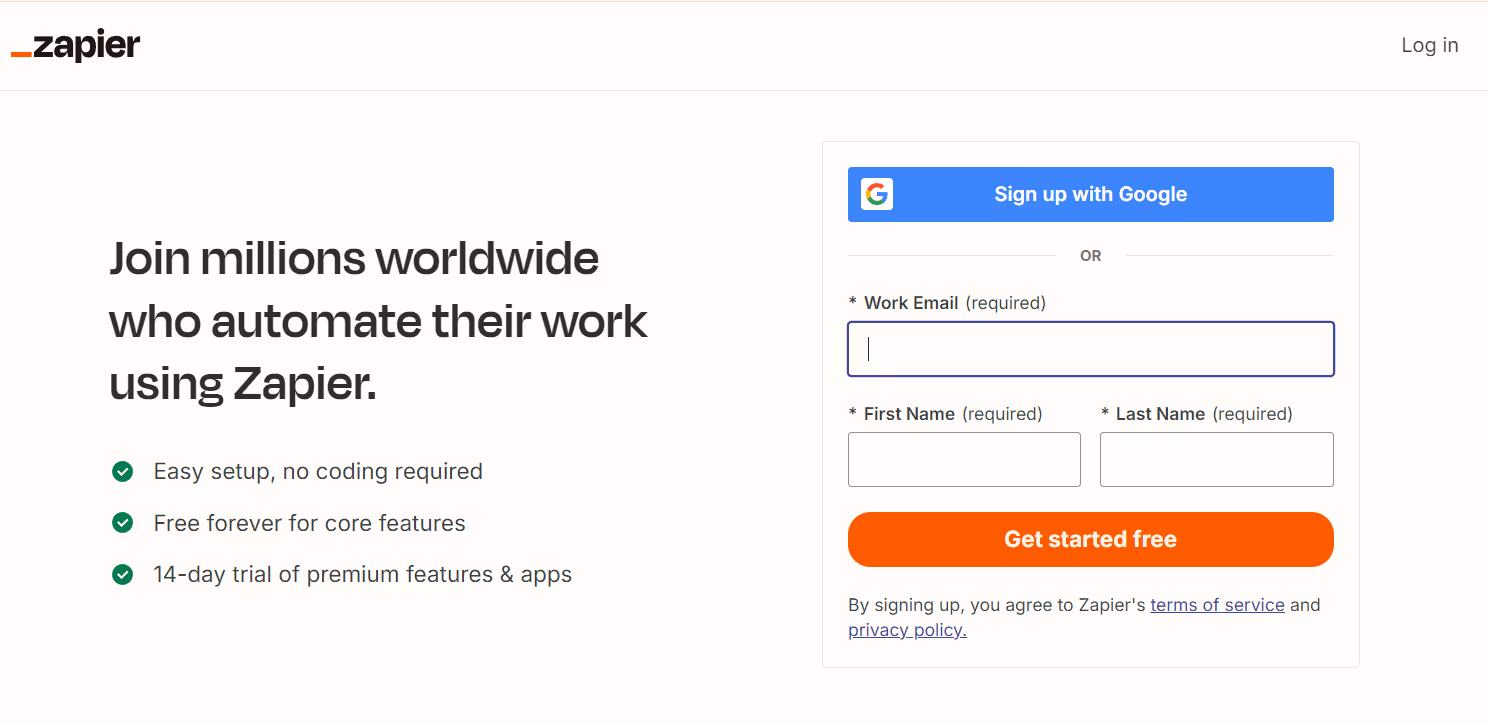Click checkmark icon beside Easy setup
Viewport: 1488px width, 724px height.
click(x=122, y=471)
